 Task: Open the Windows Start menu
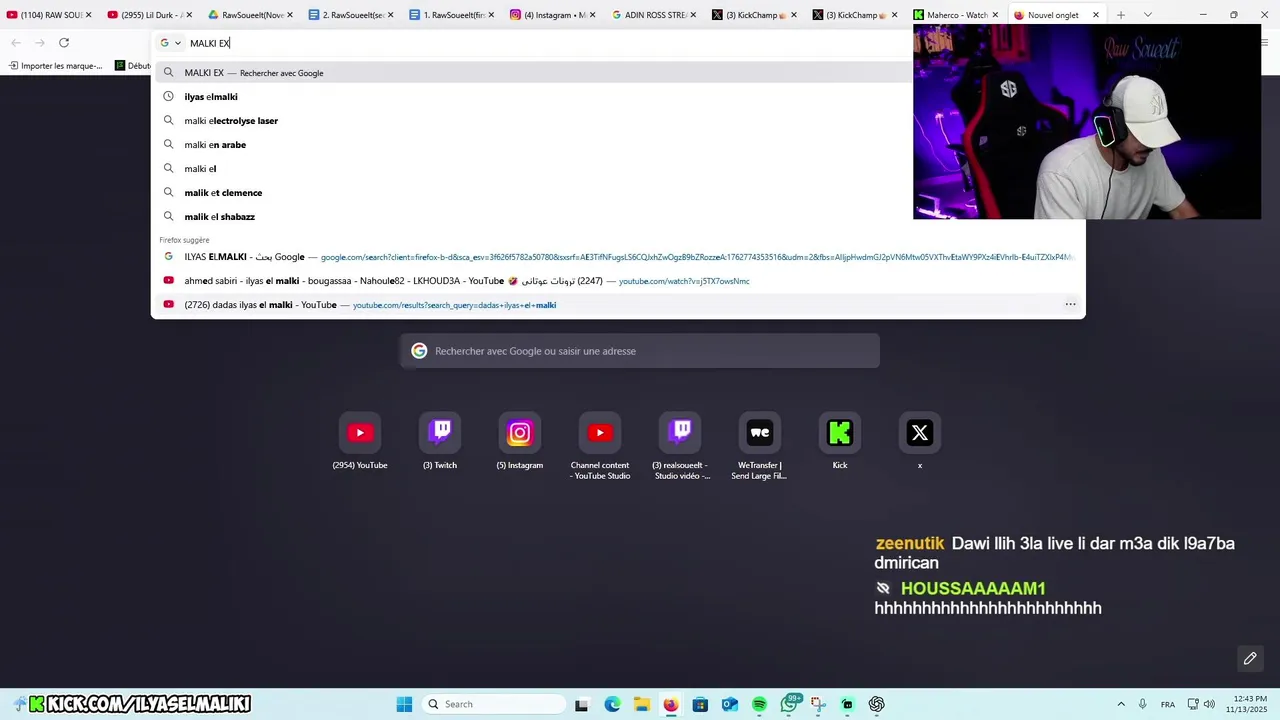(404, 704)
